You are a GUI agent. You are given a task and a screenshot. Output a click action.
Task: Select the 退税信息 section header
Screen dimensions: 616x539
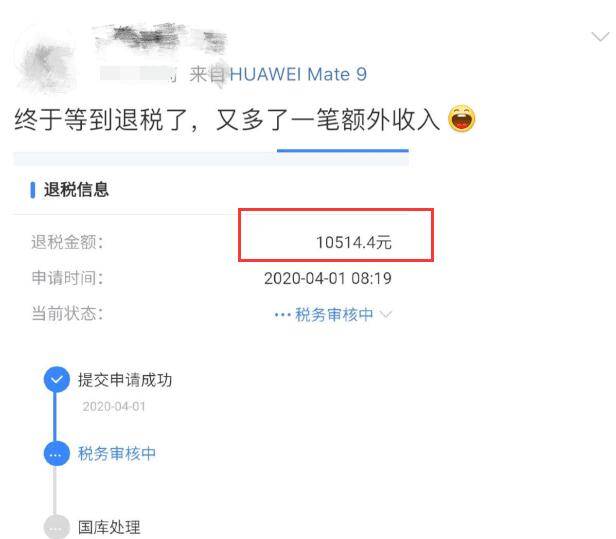pos(76,190)
